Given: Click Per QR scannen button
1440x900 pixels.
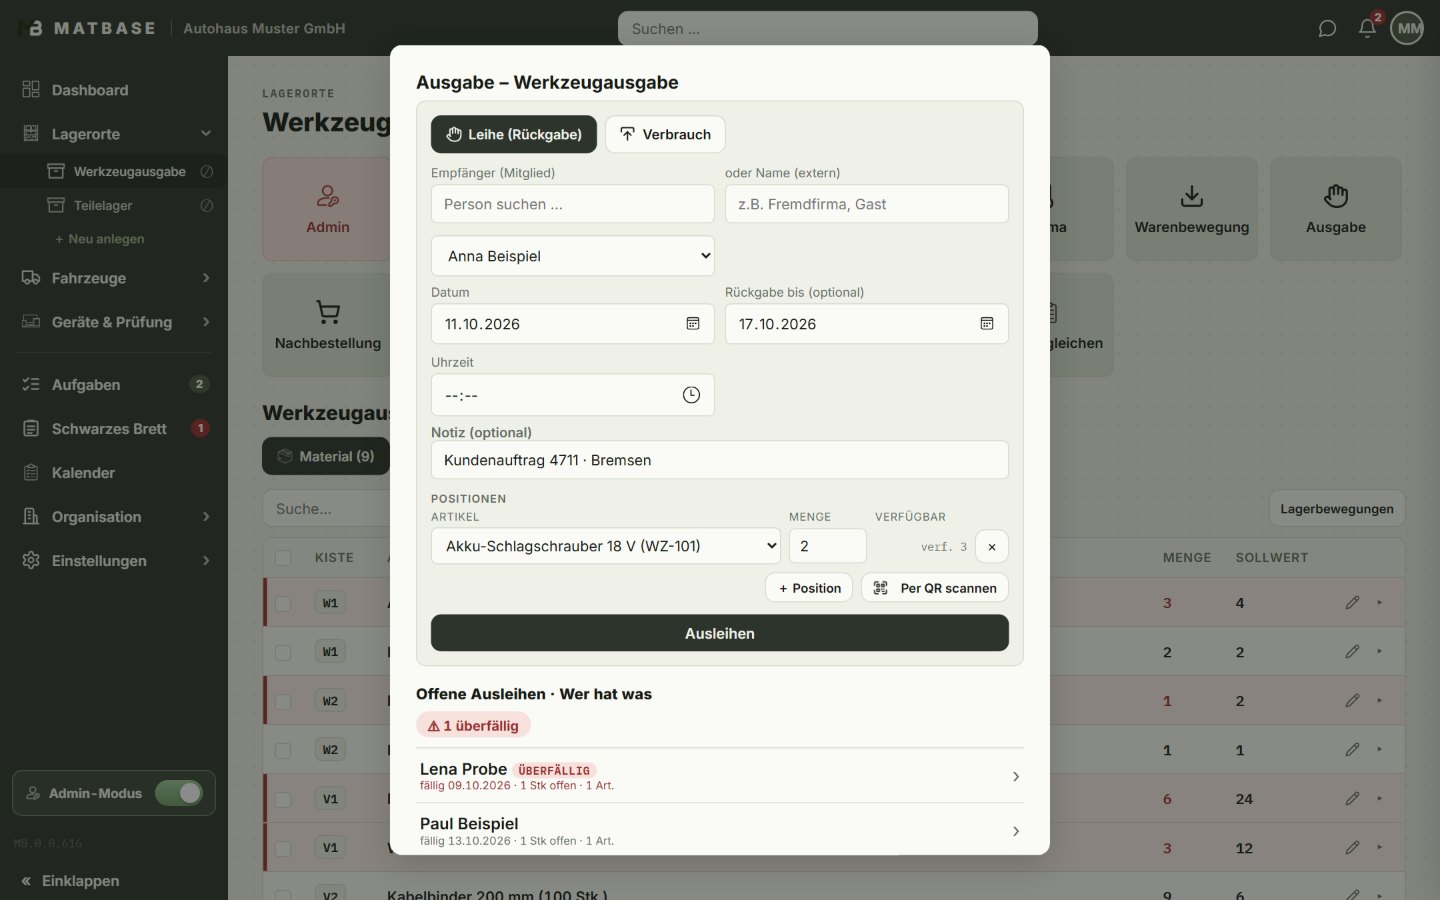Looking at the screenshot, I should click(x=935, y=588).
